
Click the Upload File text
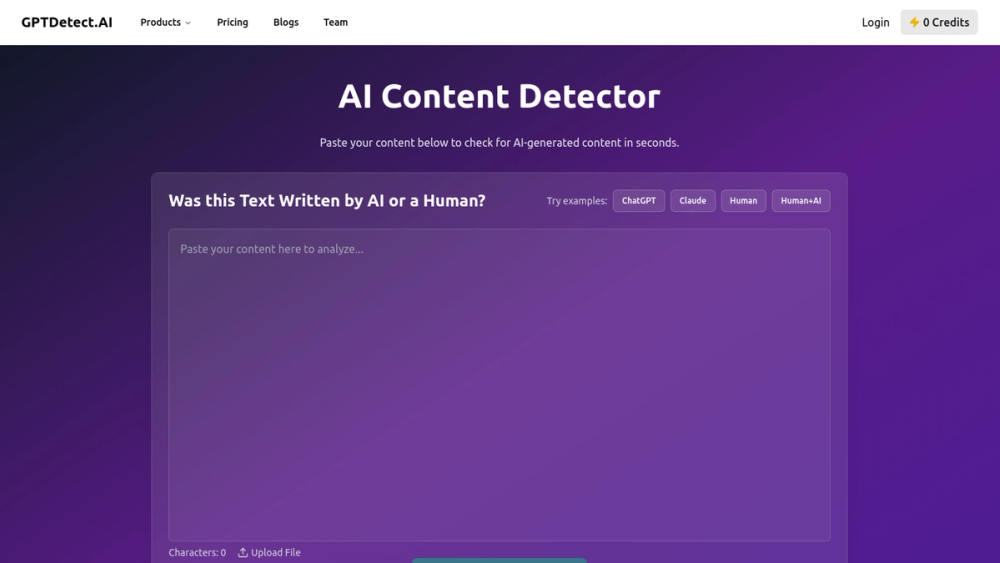coord(276,553)
